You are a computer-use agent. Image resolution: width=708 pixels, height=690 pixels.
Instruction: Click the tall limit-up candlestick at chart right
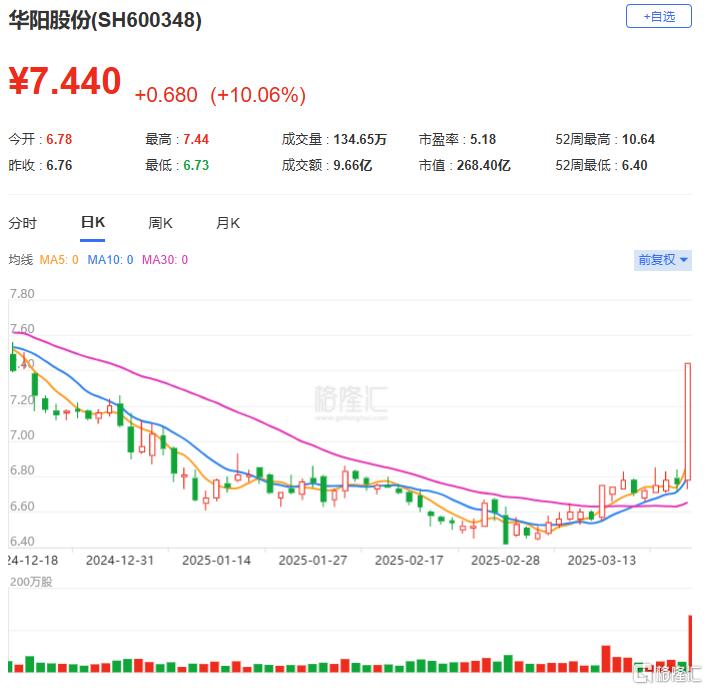click(688, 421)
